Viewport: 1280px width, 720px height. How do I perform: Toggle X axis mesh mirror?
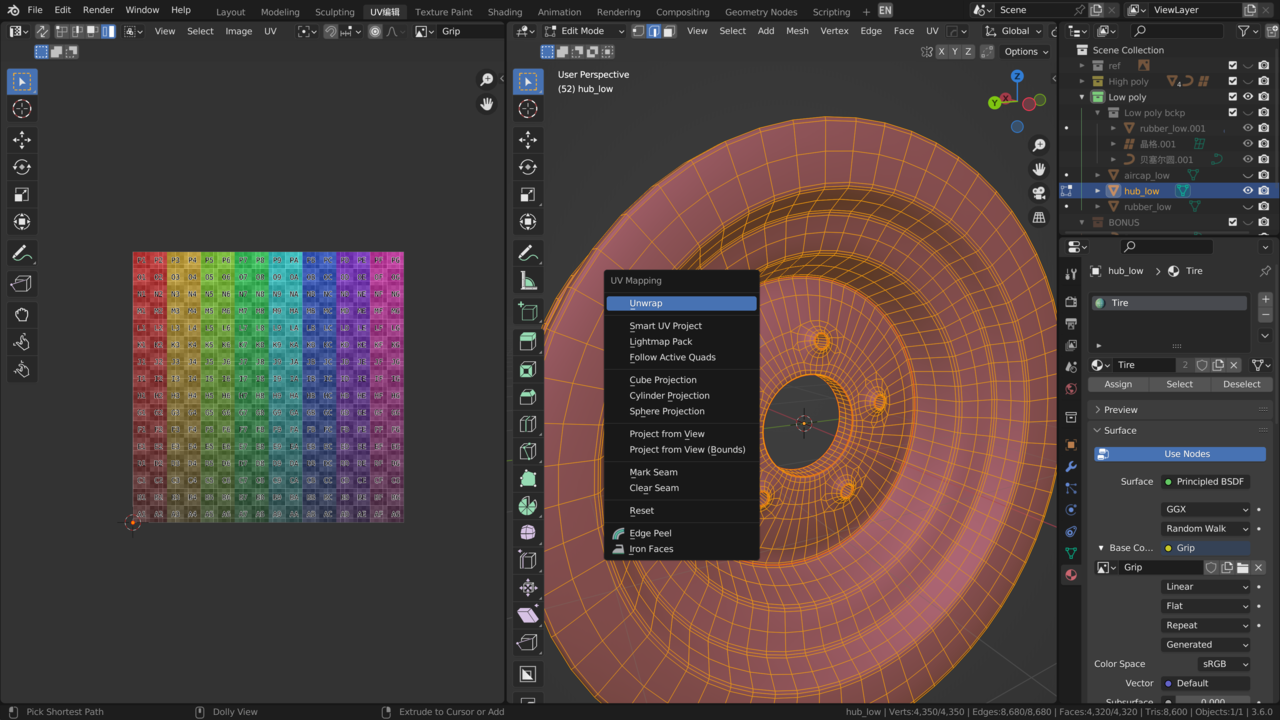[x=941, y=52]
